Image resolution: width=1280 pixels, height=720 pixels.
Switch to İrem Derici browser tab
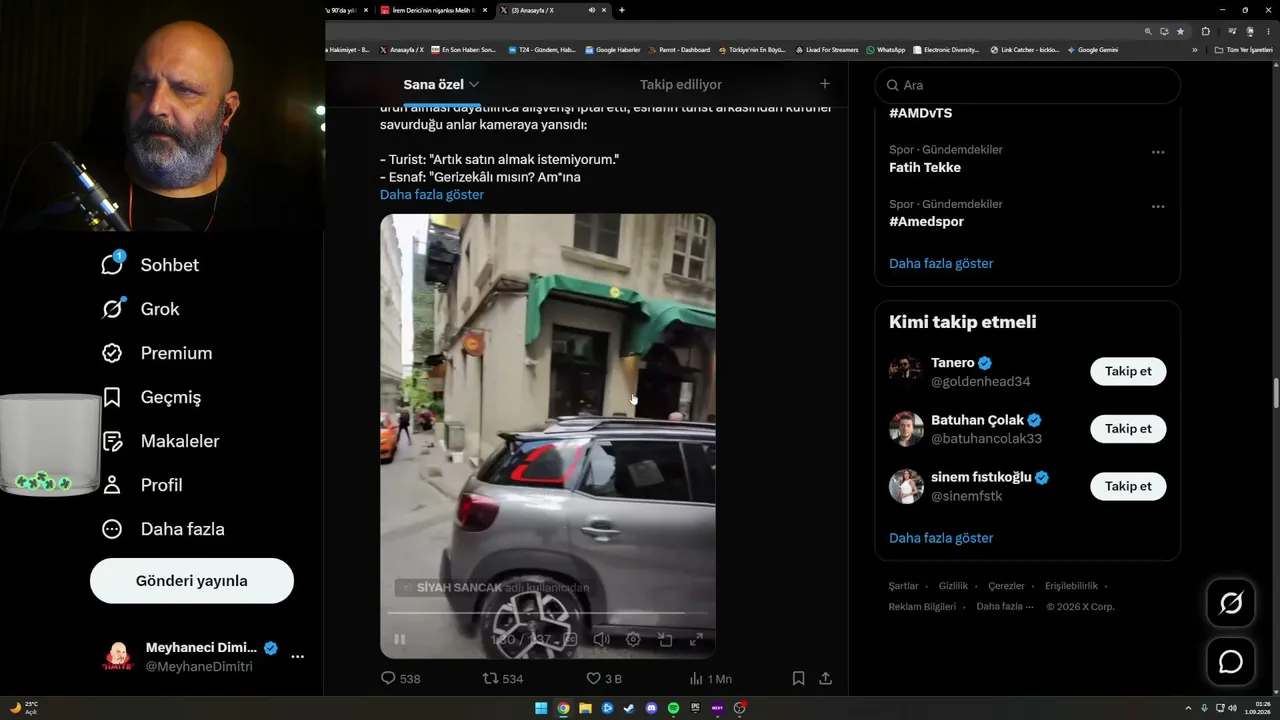point(434,10)
